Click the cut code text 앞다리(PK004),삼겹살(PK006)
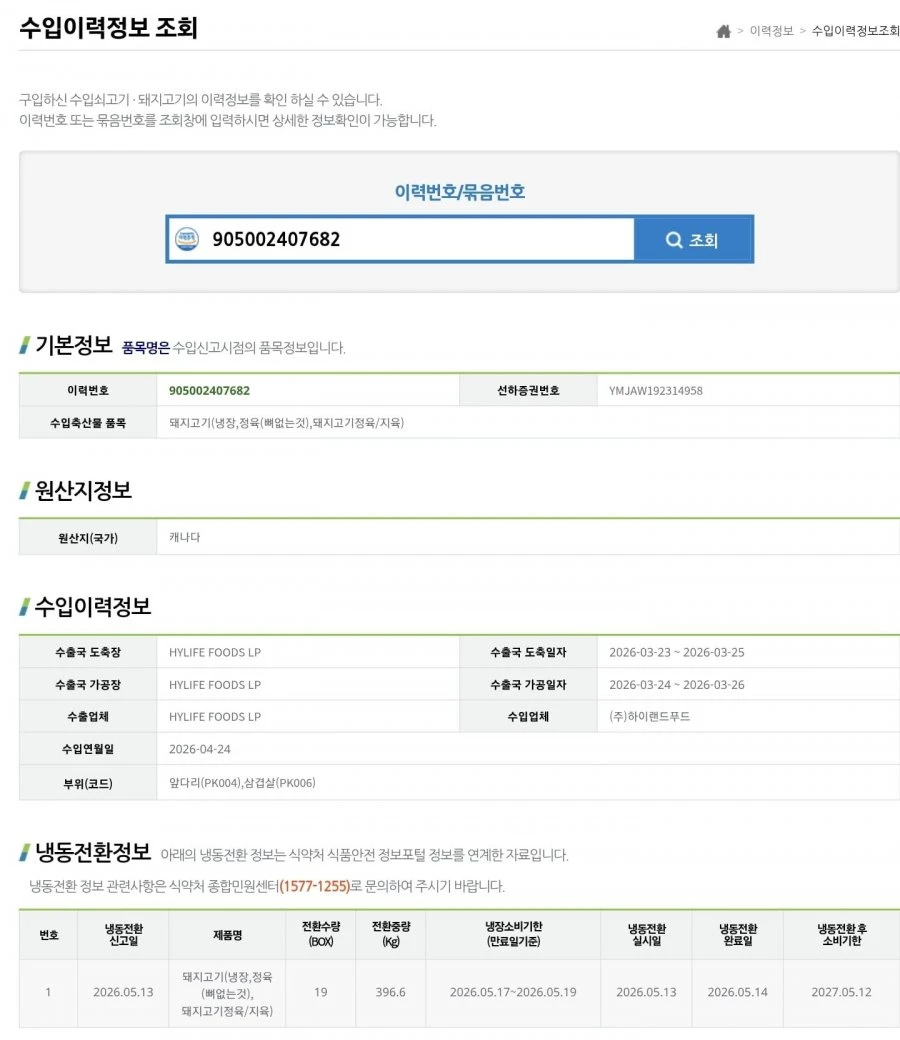900x1040 pixels. (242, 783)
